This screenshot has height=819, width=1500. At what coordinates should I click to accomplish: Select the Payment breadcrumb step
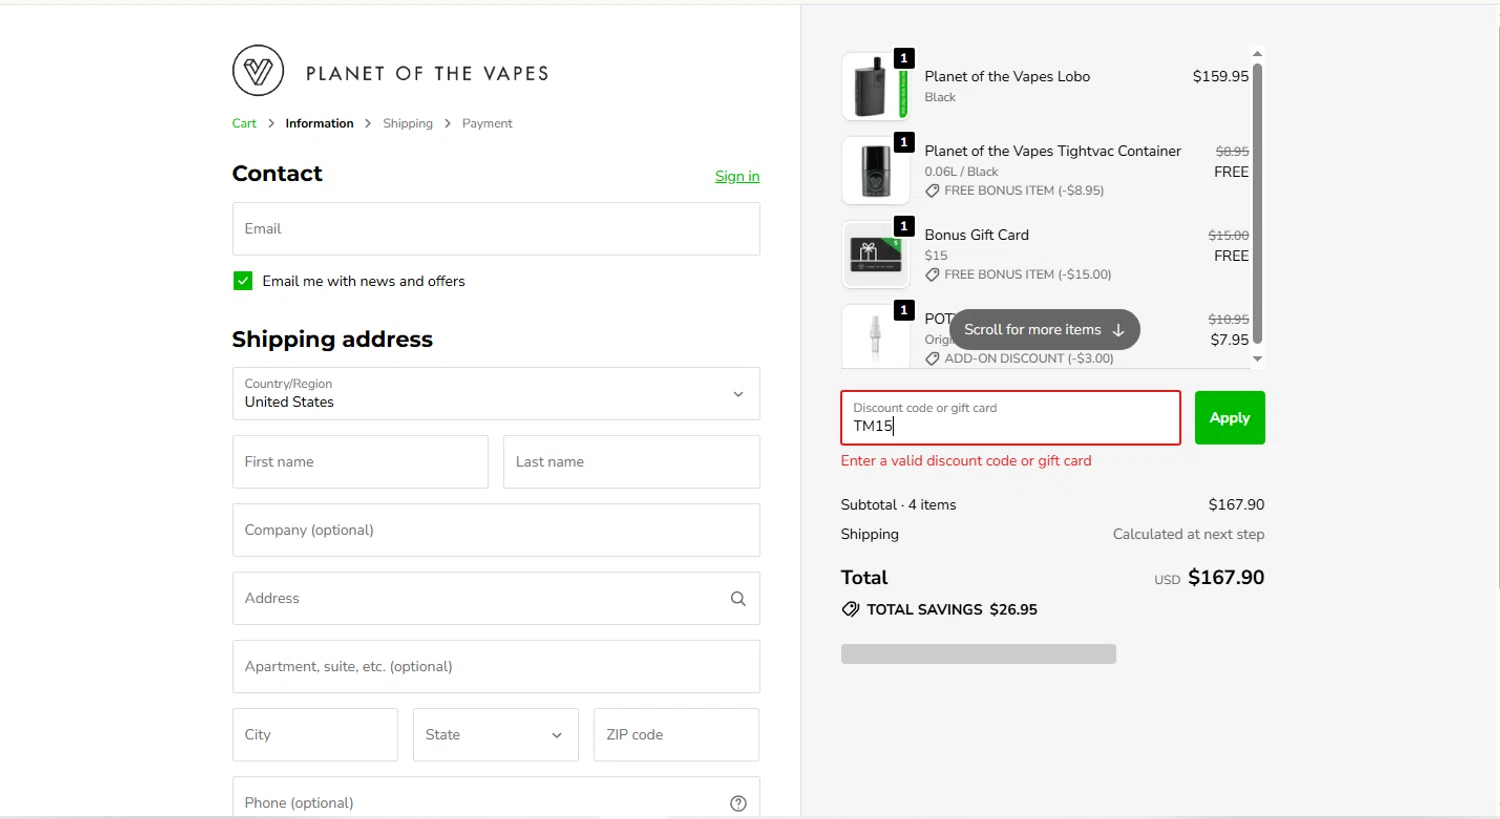pos(487,123)
